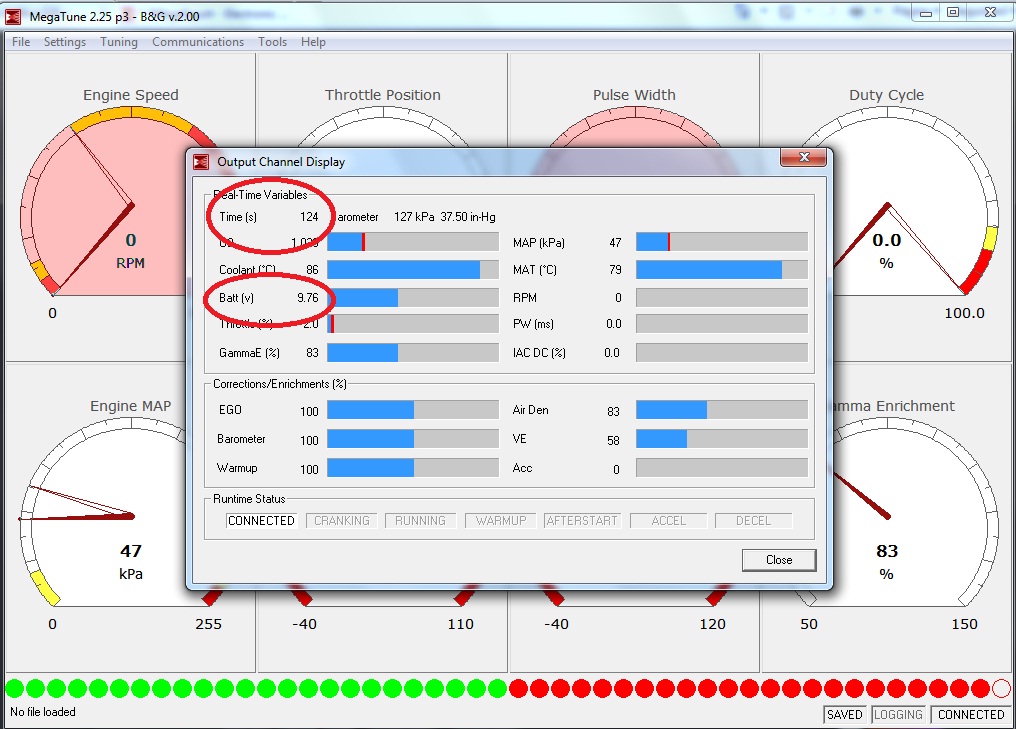Click the LOGGING status bar indicator
The width and height of the screenshot is (1016, 729).
click(898, 715)
